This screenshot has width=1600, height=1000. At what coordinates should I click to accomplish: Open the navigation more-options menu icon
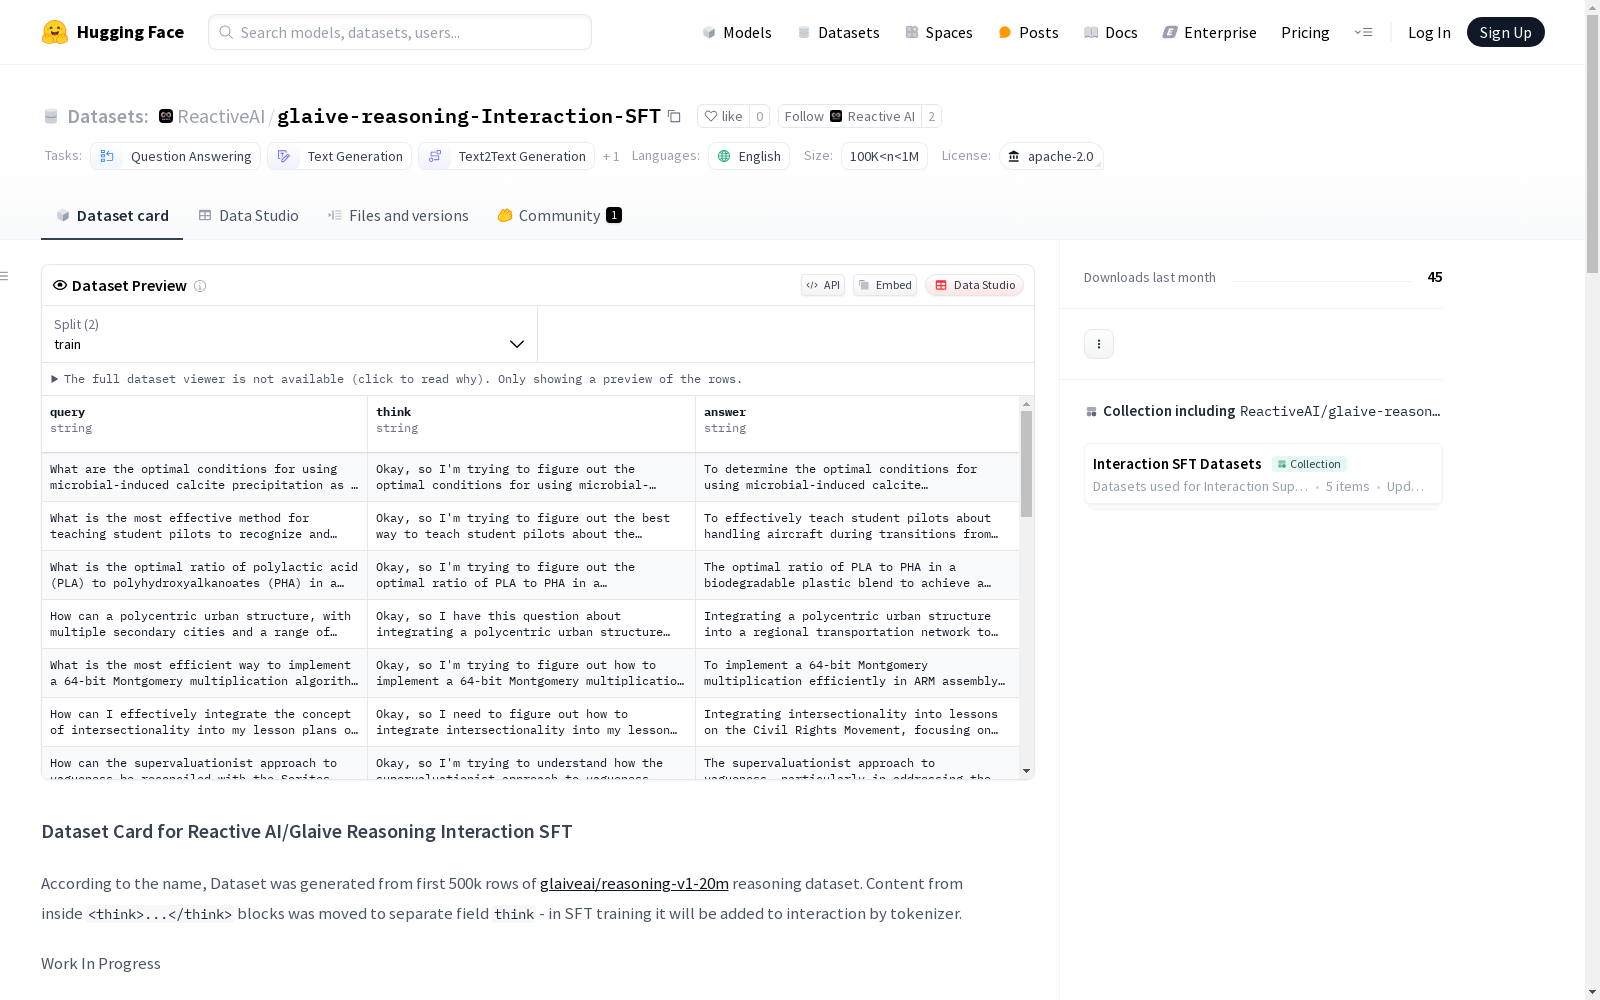click(1363, 32)
